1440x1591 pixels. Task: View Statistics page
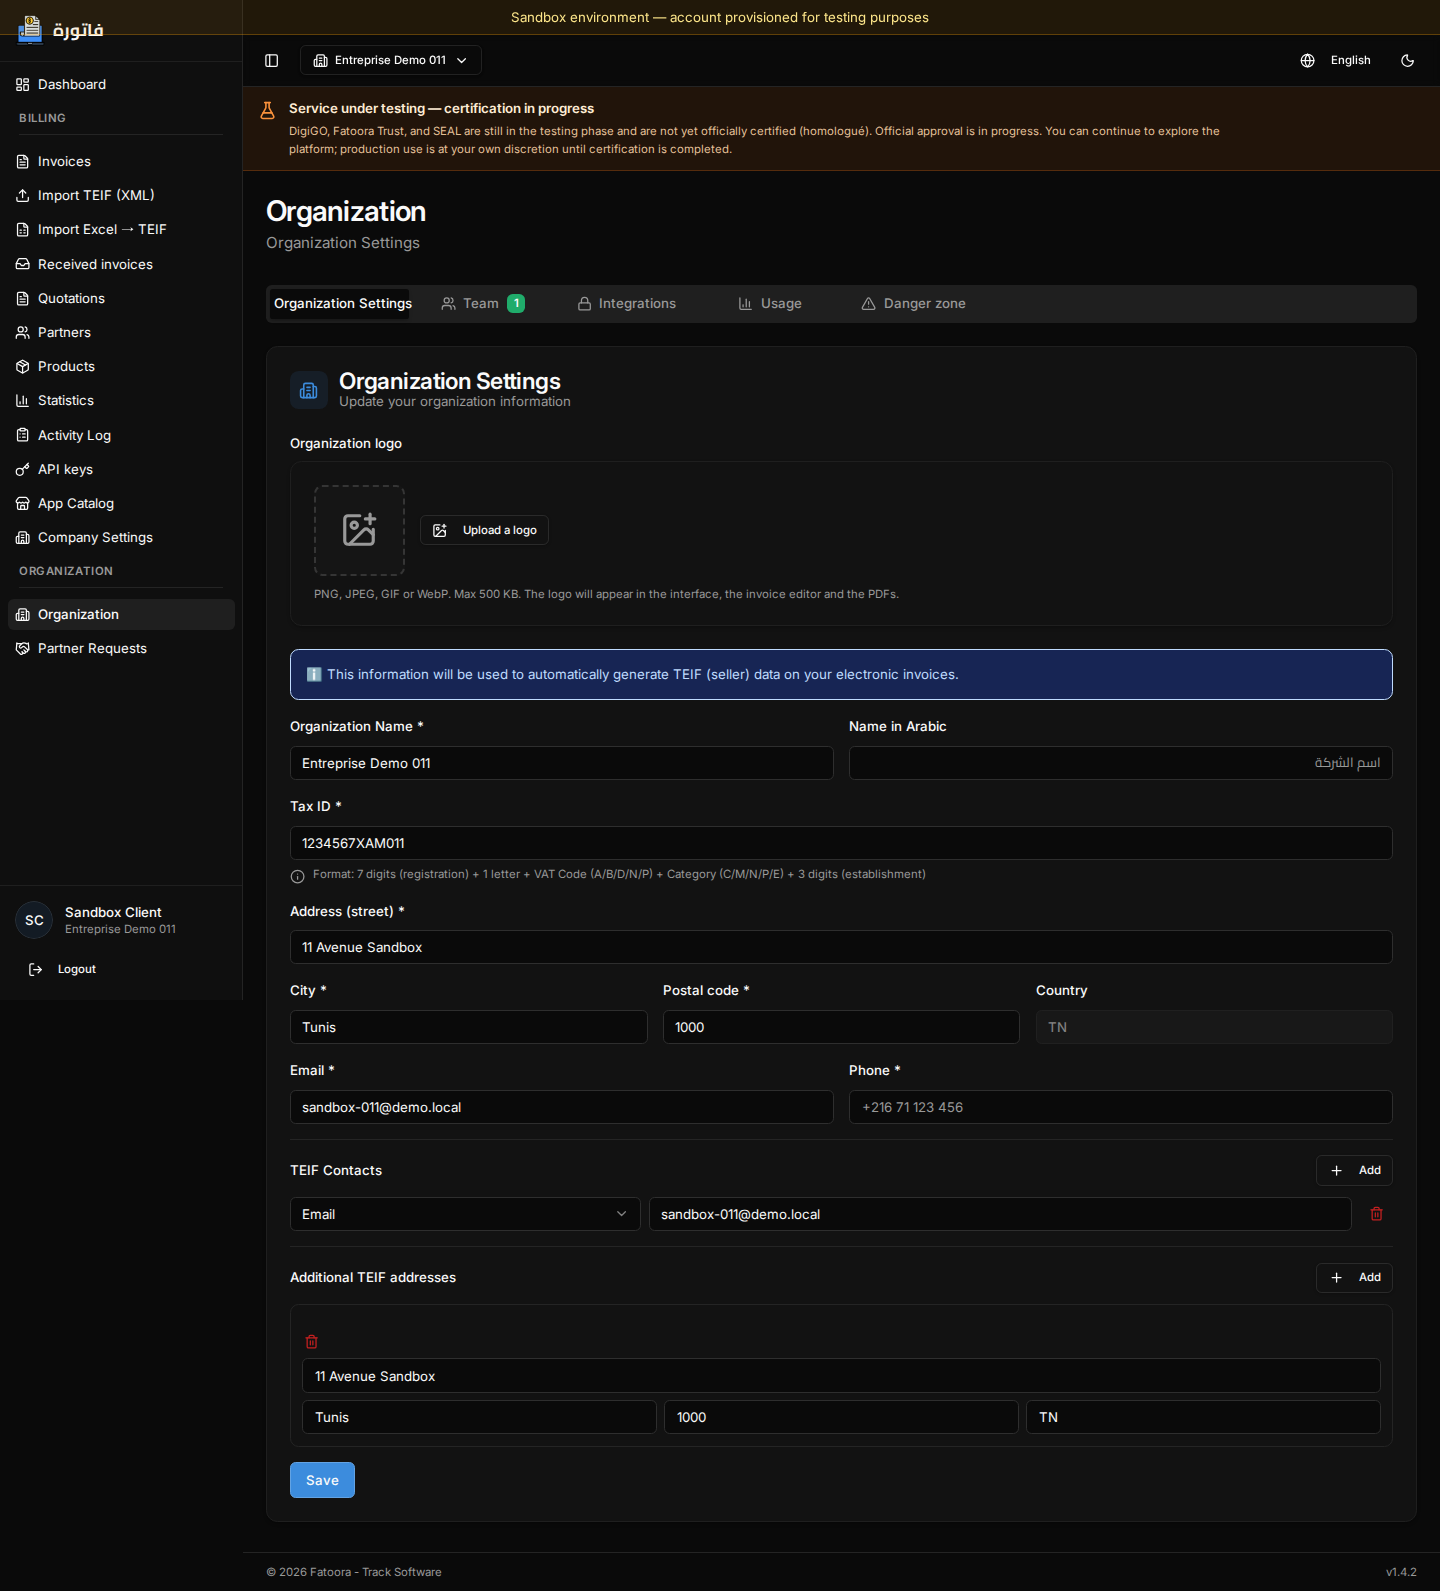121,400
